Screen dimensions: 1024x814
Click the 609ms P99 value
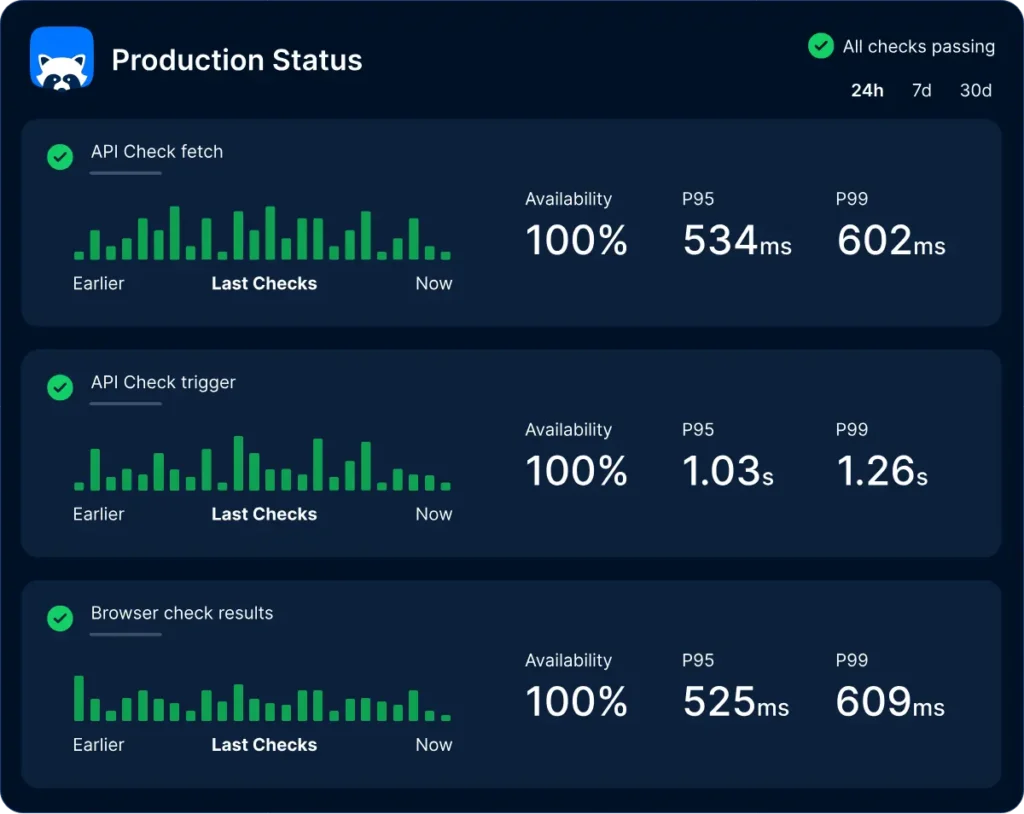890,701
